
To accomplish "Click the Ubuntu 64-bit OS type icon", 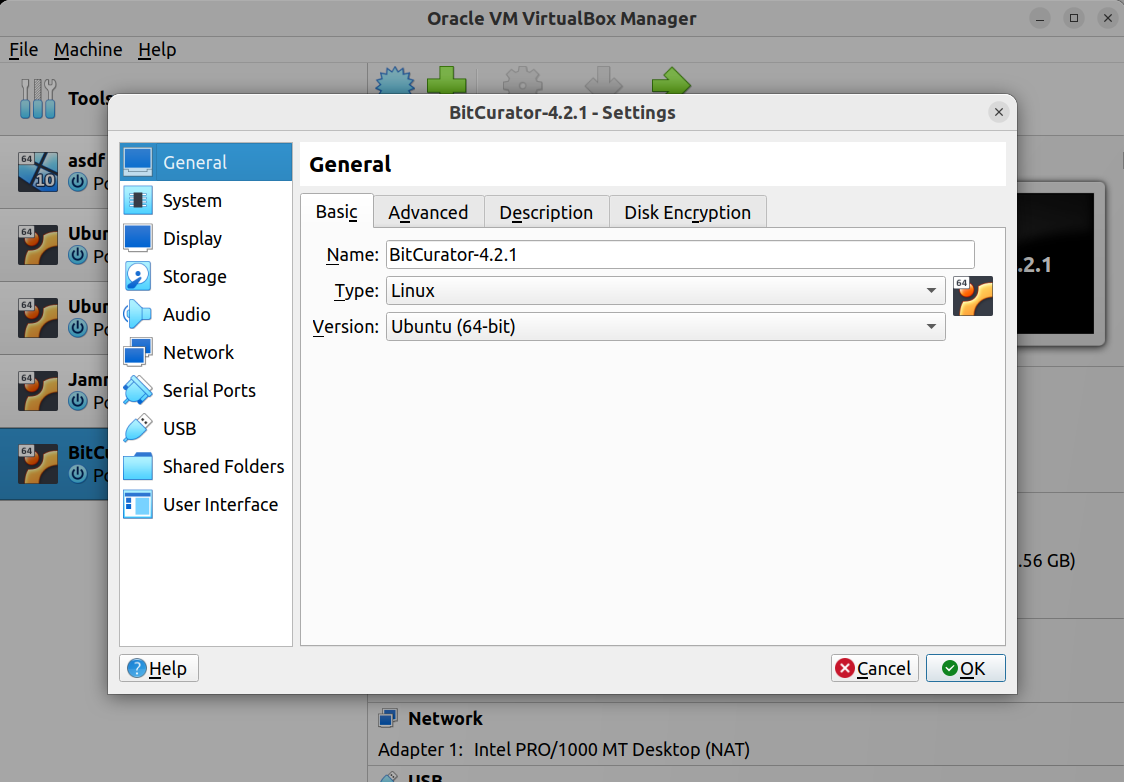I will point(973,296).
